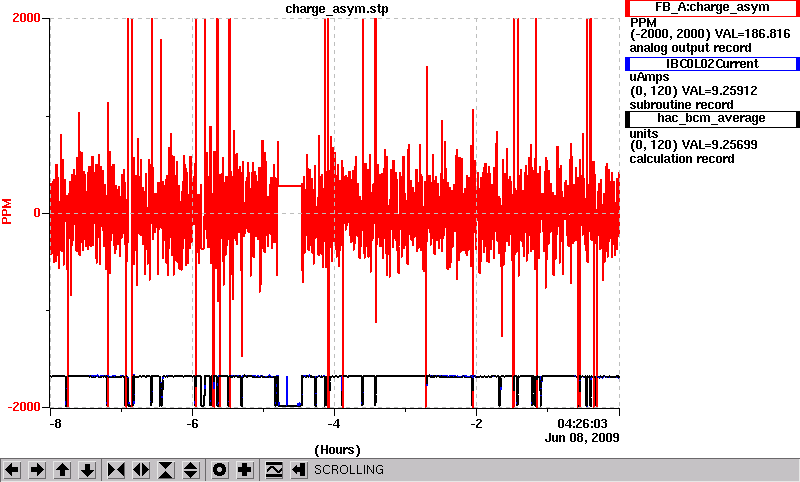800x482 pixels.
Task: Click the 'calculation record' text
Action: point(682,159)
